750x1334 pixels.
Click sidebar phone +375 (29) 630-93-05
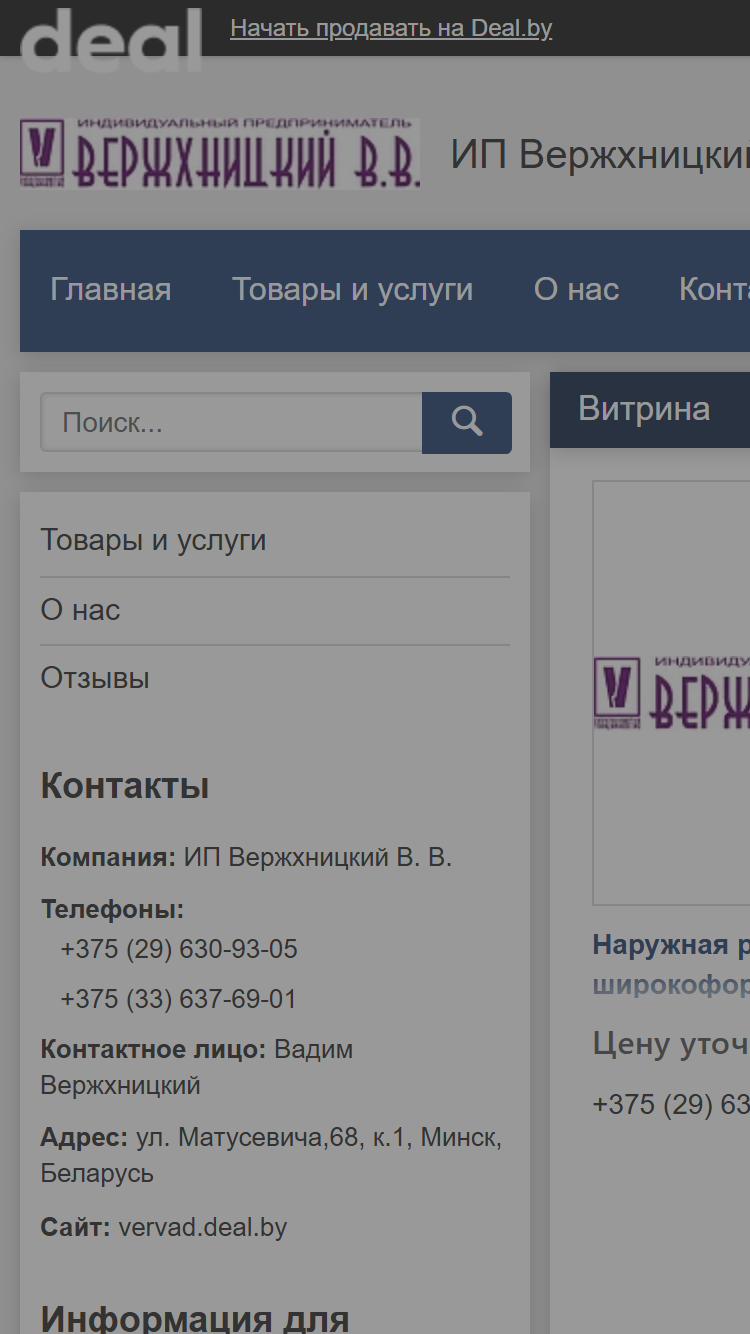tap(179, 949)
